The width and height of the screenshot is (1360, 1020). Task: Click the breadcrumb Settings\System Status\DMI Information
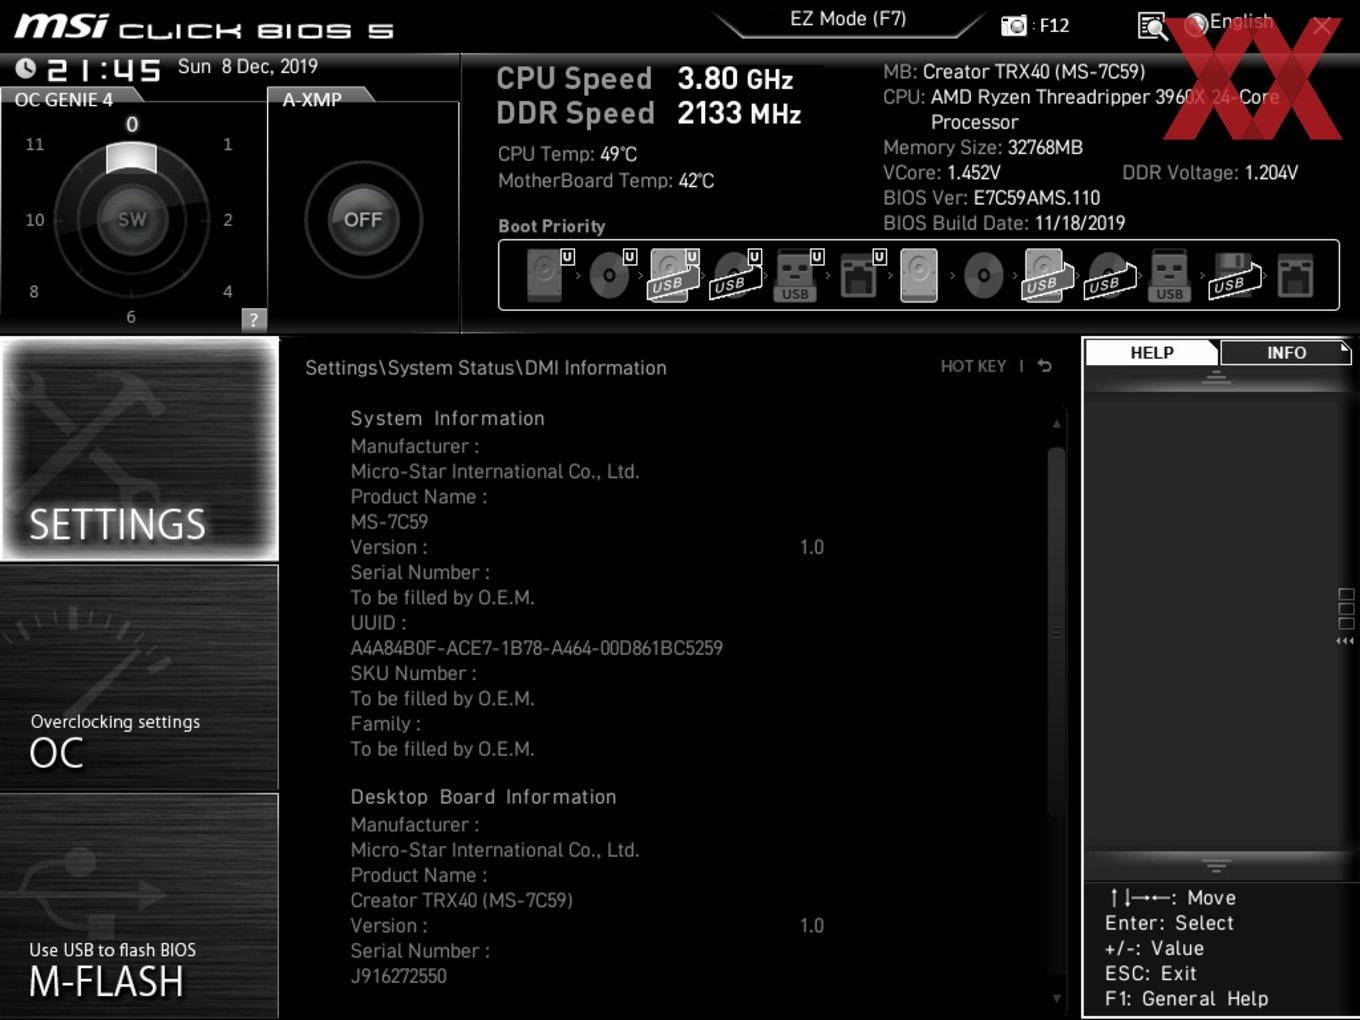pos(486,368)
